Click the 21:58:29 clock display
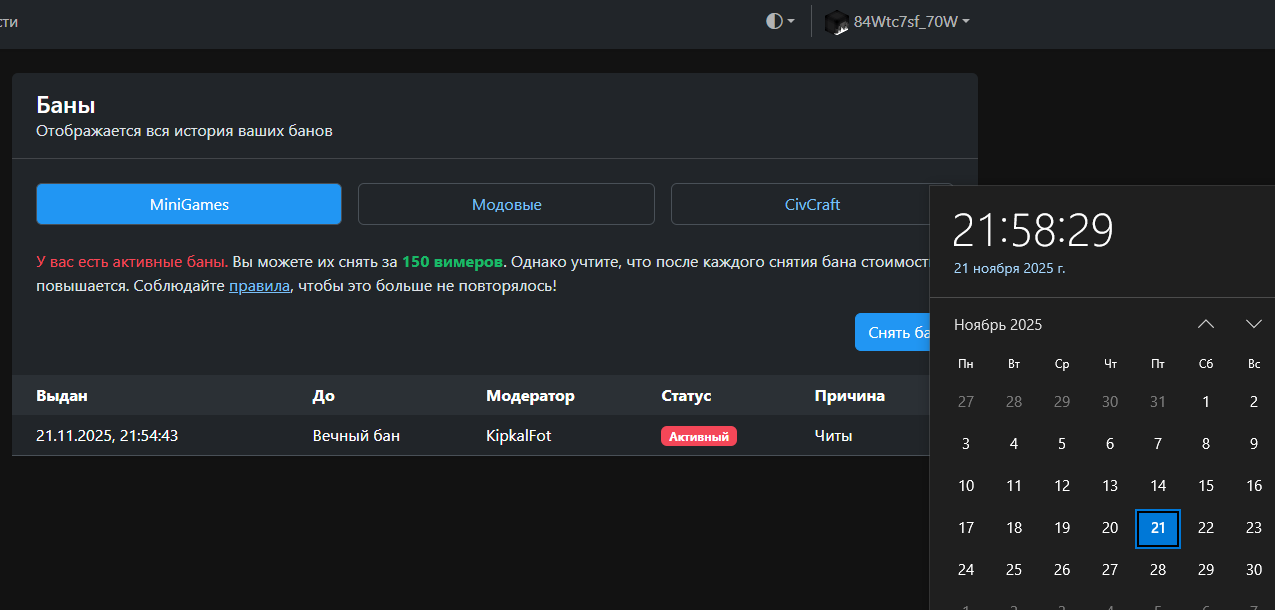 tap(1032, 231)
